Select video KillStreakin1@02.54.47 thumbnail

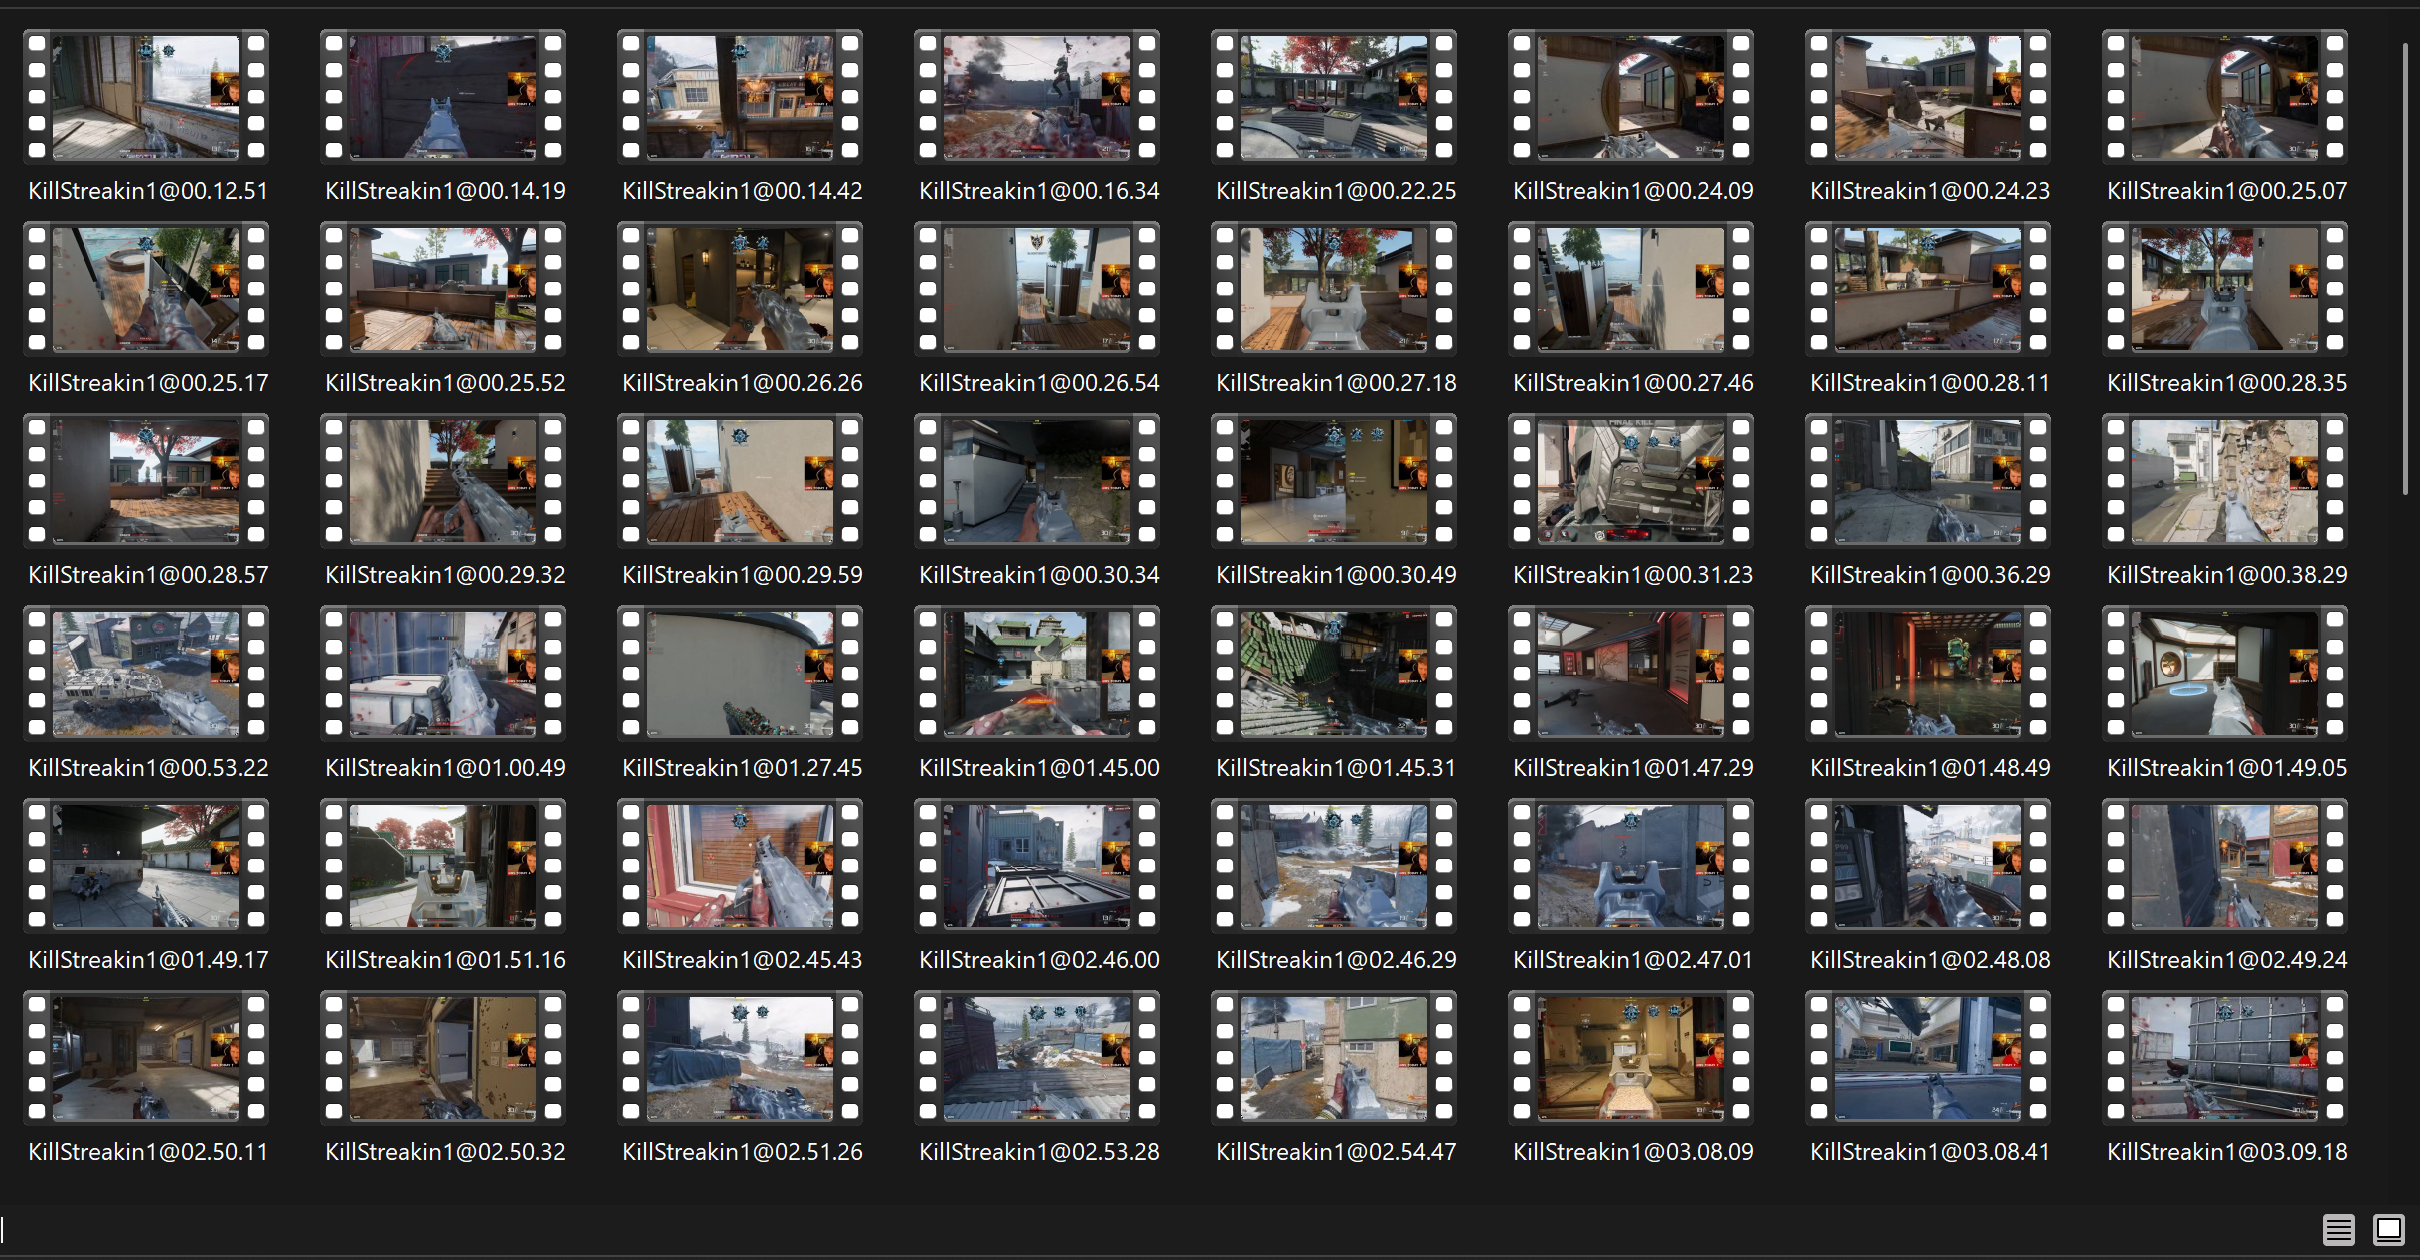click(1334, 1058)
